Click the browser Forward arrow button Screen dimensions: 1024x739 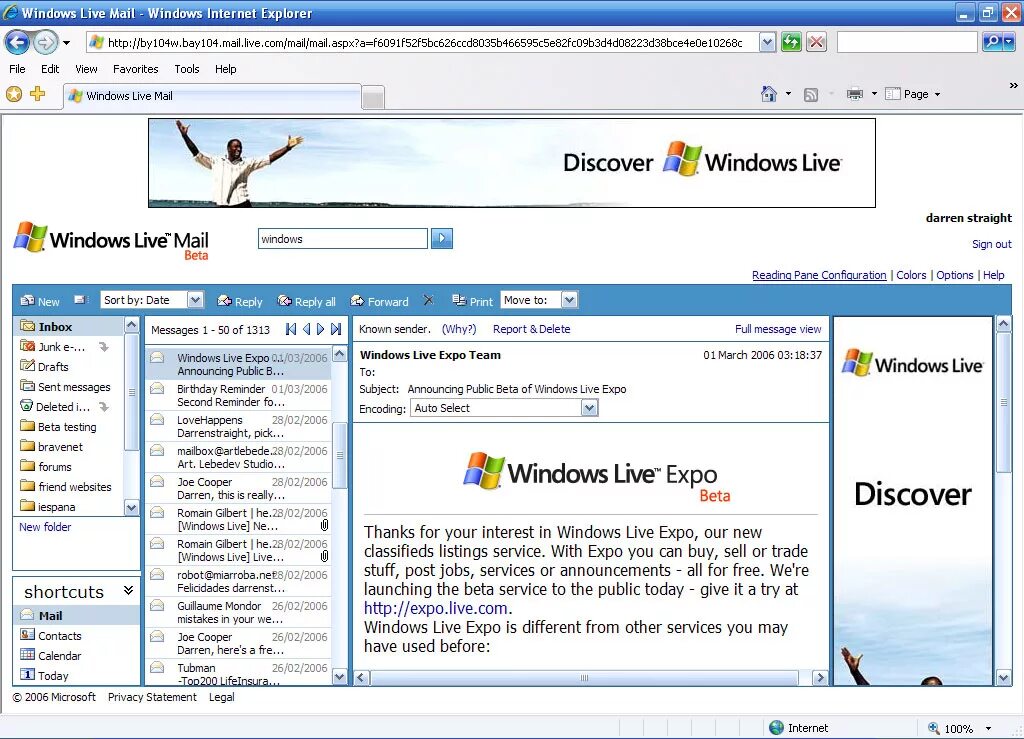pyautogui.click(x=44, y=43)
